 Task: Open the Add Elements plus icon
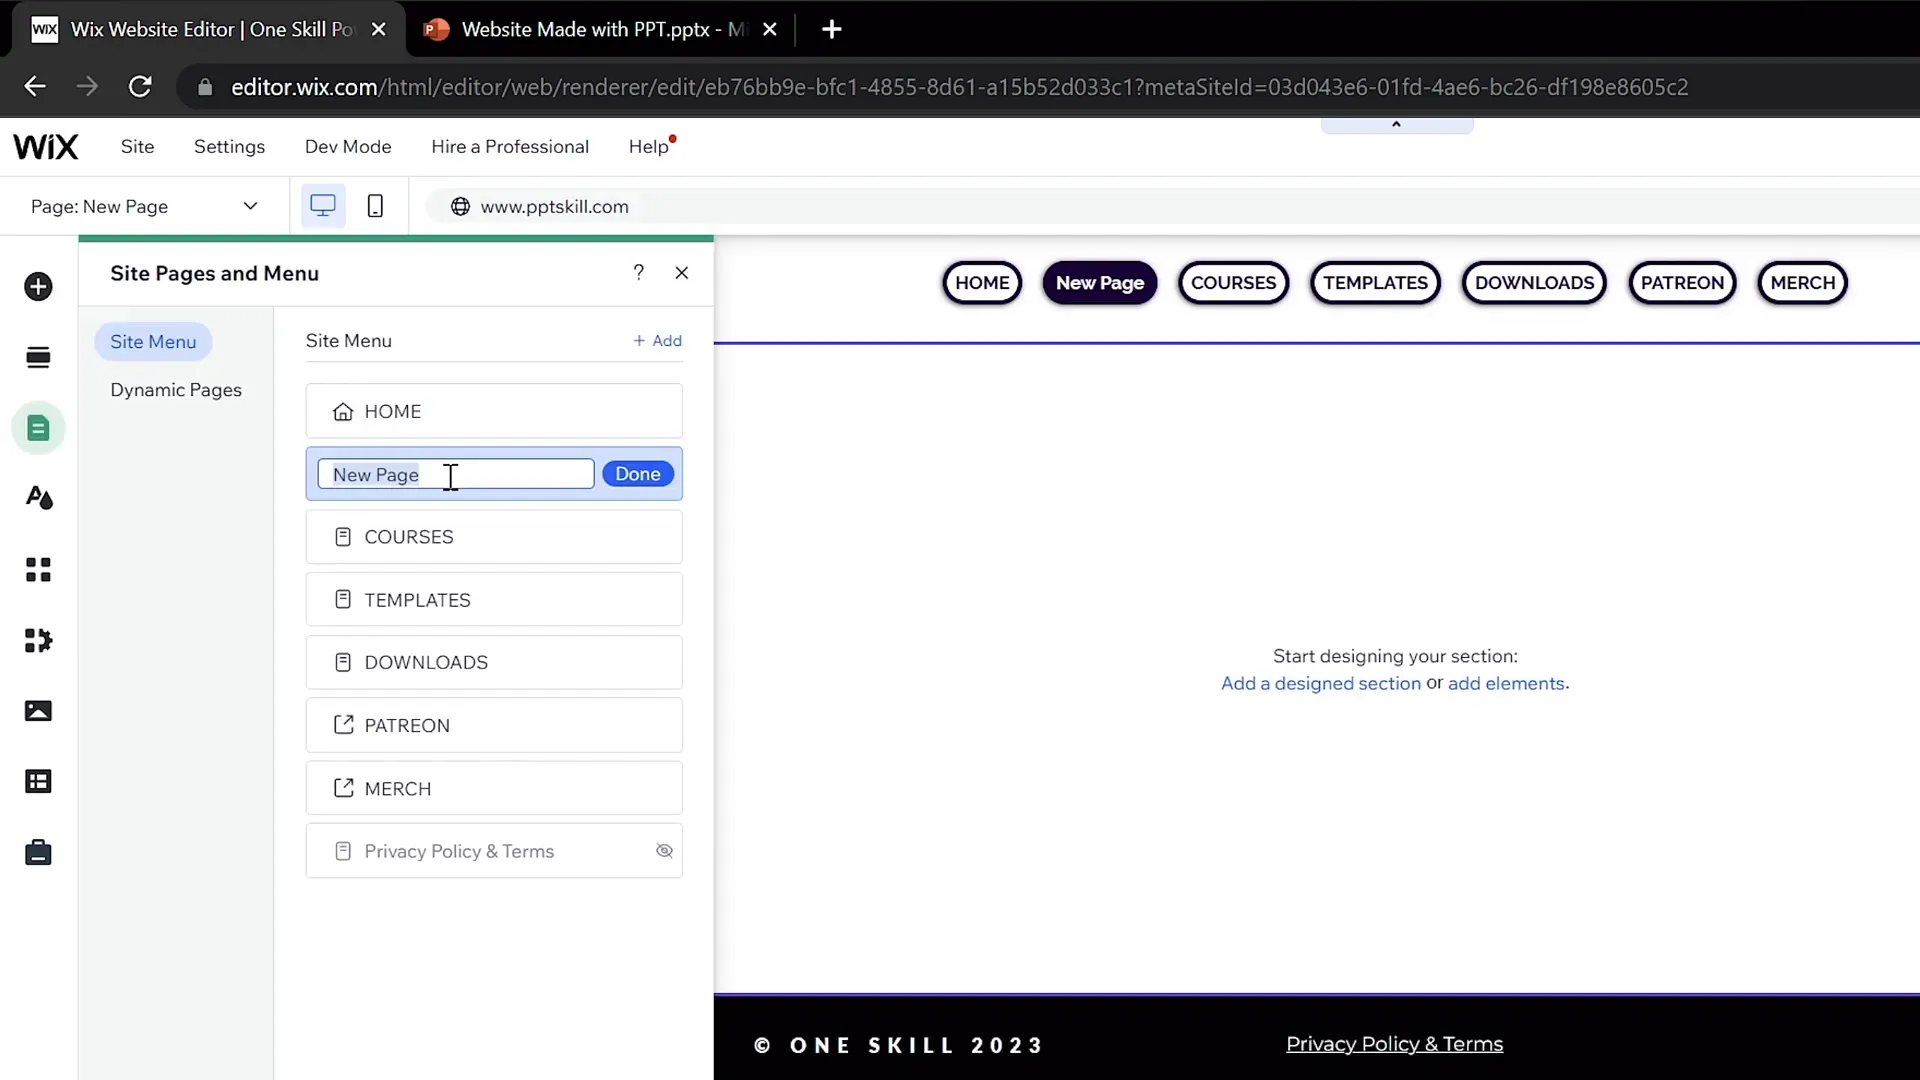pyautogui.click(x=38, y=287)
